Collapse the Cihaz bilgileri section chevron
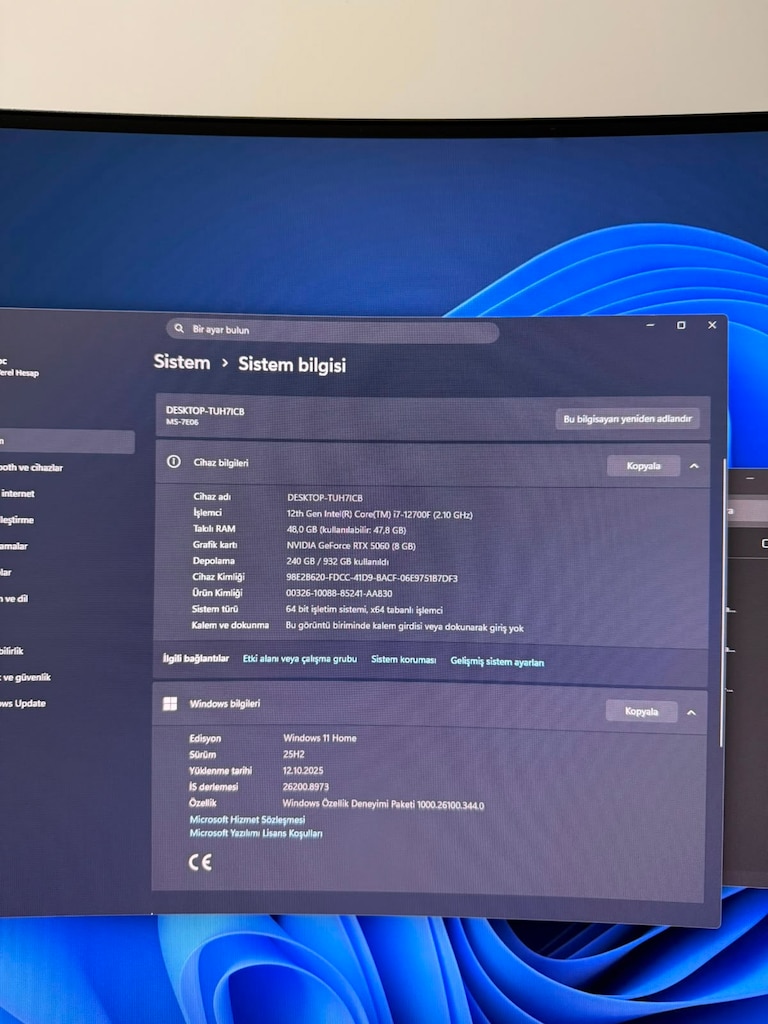The height and width of the screenshot is (1024, 768). (694, 466)
